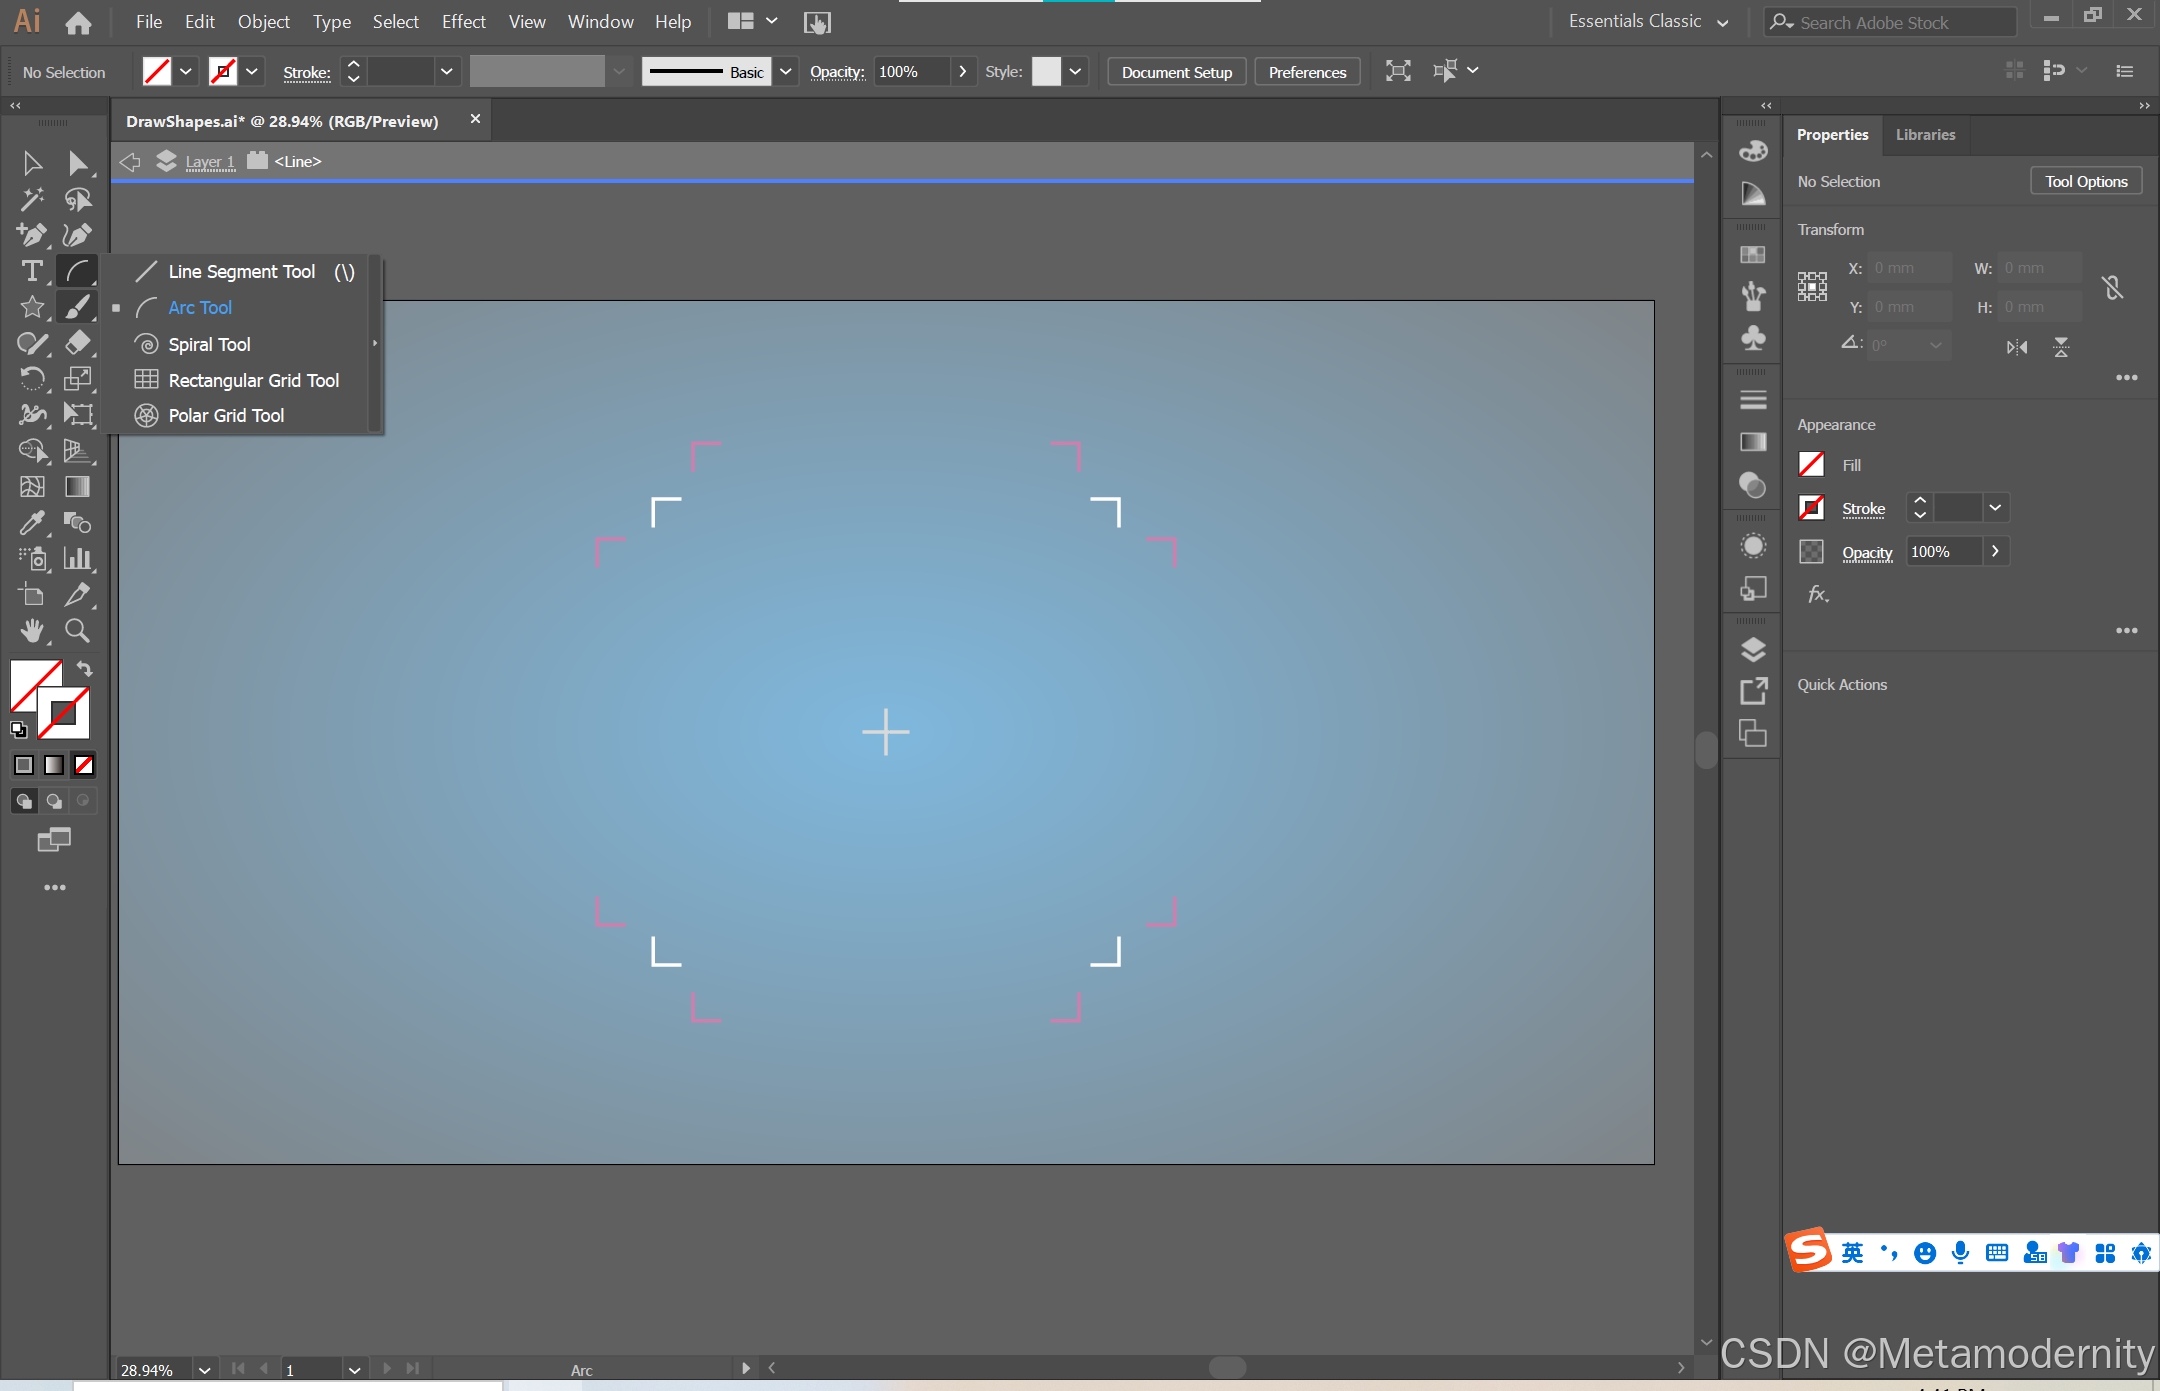Open the Essentials Classic workspace dropdown
Screen dimensions: 2160x1391
(x=1722, y=22)
